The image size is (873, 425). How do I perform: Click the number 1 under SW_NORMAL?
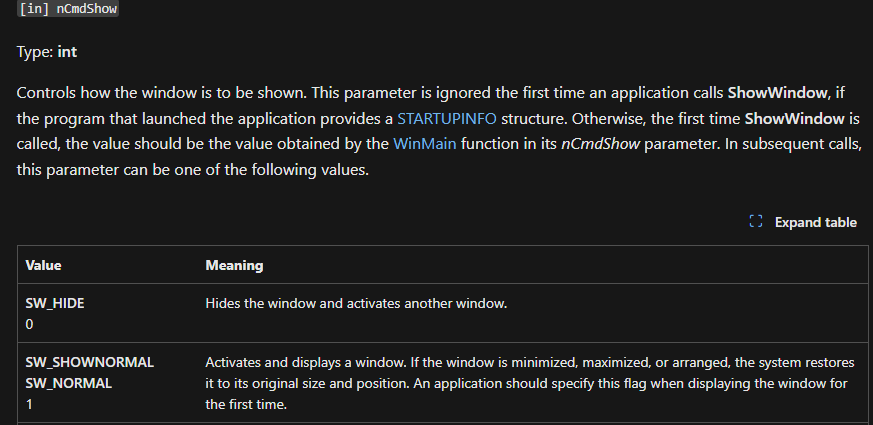tap(29, 404)
